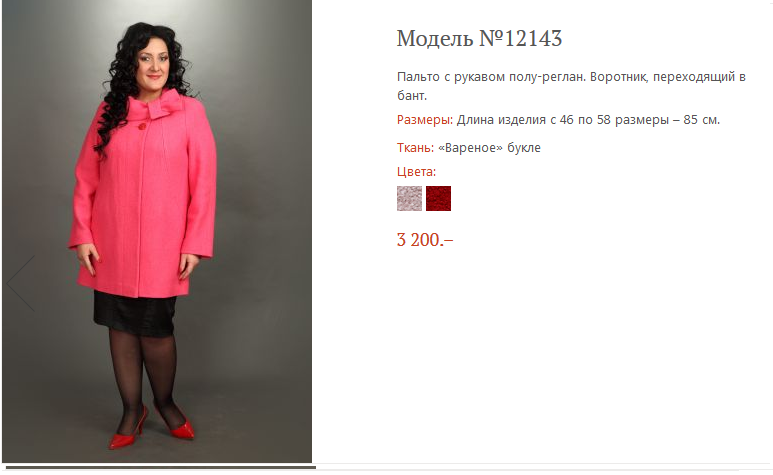The width and height of the screenshot is (773, 475).
Task: Click the red Размеры: label
Action: coord(425,120)
